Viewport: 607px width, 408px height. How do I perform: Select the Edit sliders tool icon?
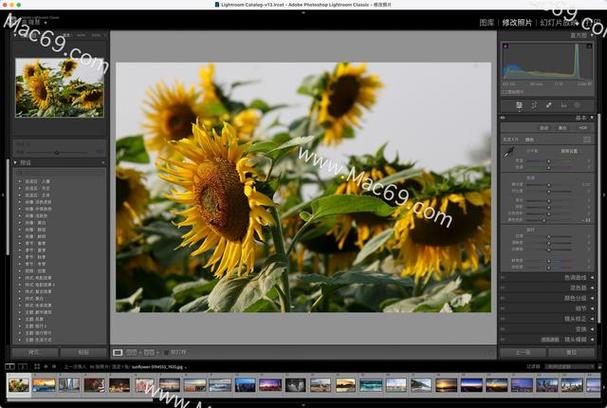point(519,105)
